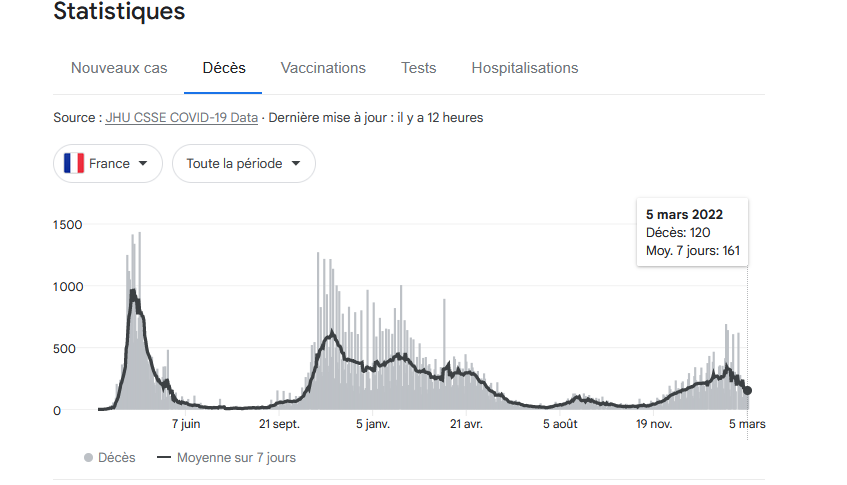Click the 19 nov. x-axis label
Viewport: 847px width, 485px height.
[654, 424]
